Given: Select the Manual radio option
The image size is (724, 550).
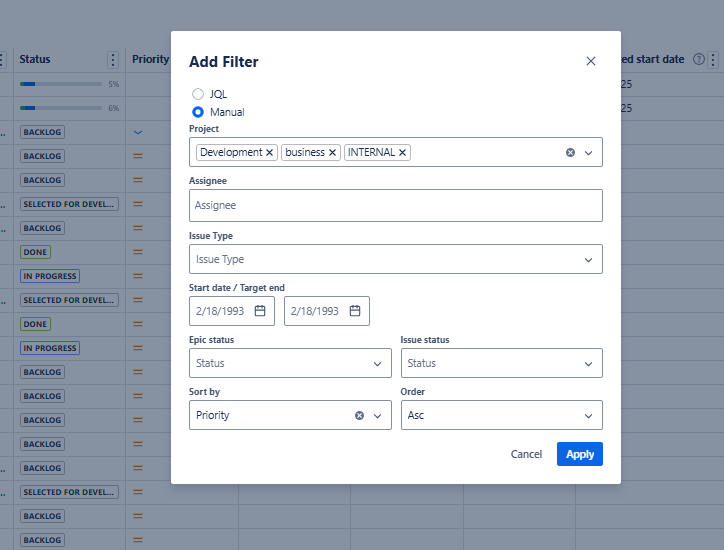Looking at the screenshot, I should [x=198, y=112].
